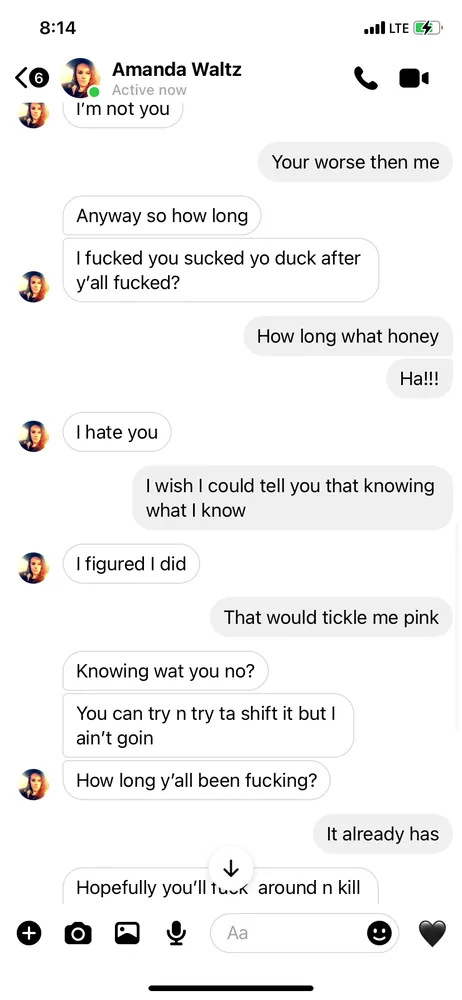Screen dimensions: 462x1000
Task: Tap avatar beside "I figured I did"
Action: click(34, 568)
